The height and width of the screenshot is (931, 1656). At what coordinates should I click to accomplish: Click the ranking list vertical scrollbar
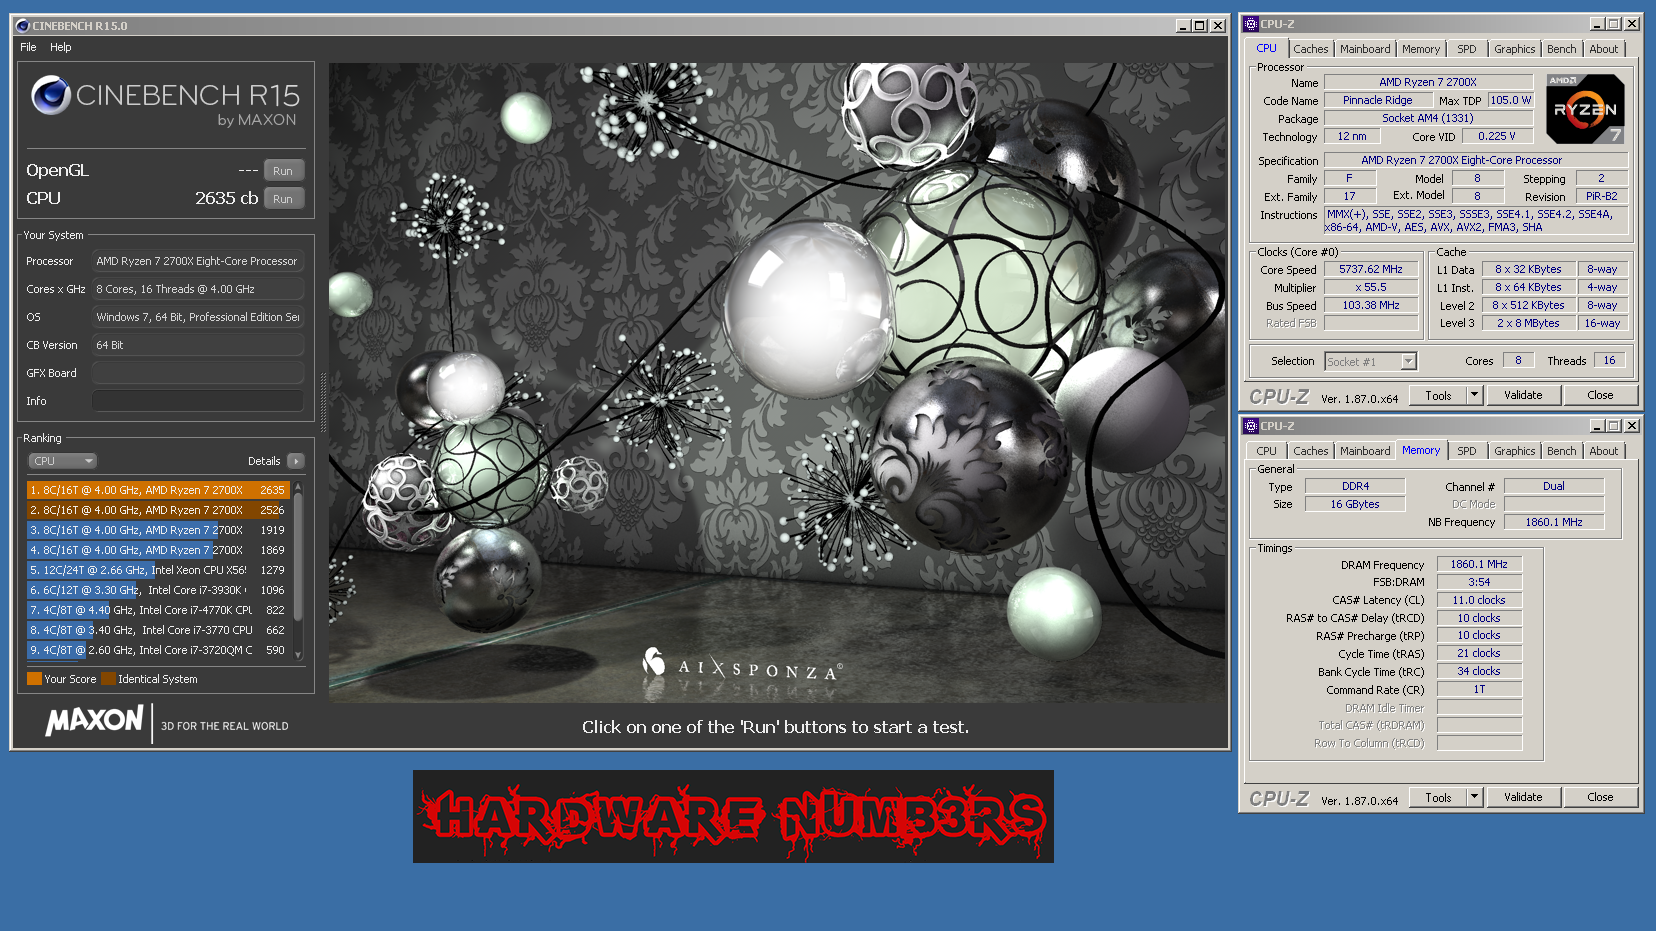[298, 570]
